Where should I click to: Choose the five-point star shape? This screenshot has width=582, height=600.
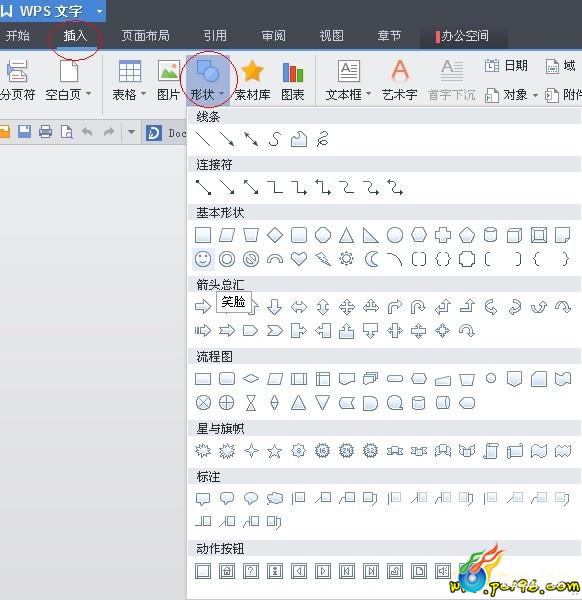(x=275, y=451)
